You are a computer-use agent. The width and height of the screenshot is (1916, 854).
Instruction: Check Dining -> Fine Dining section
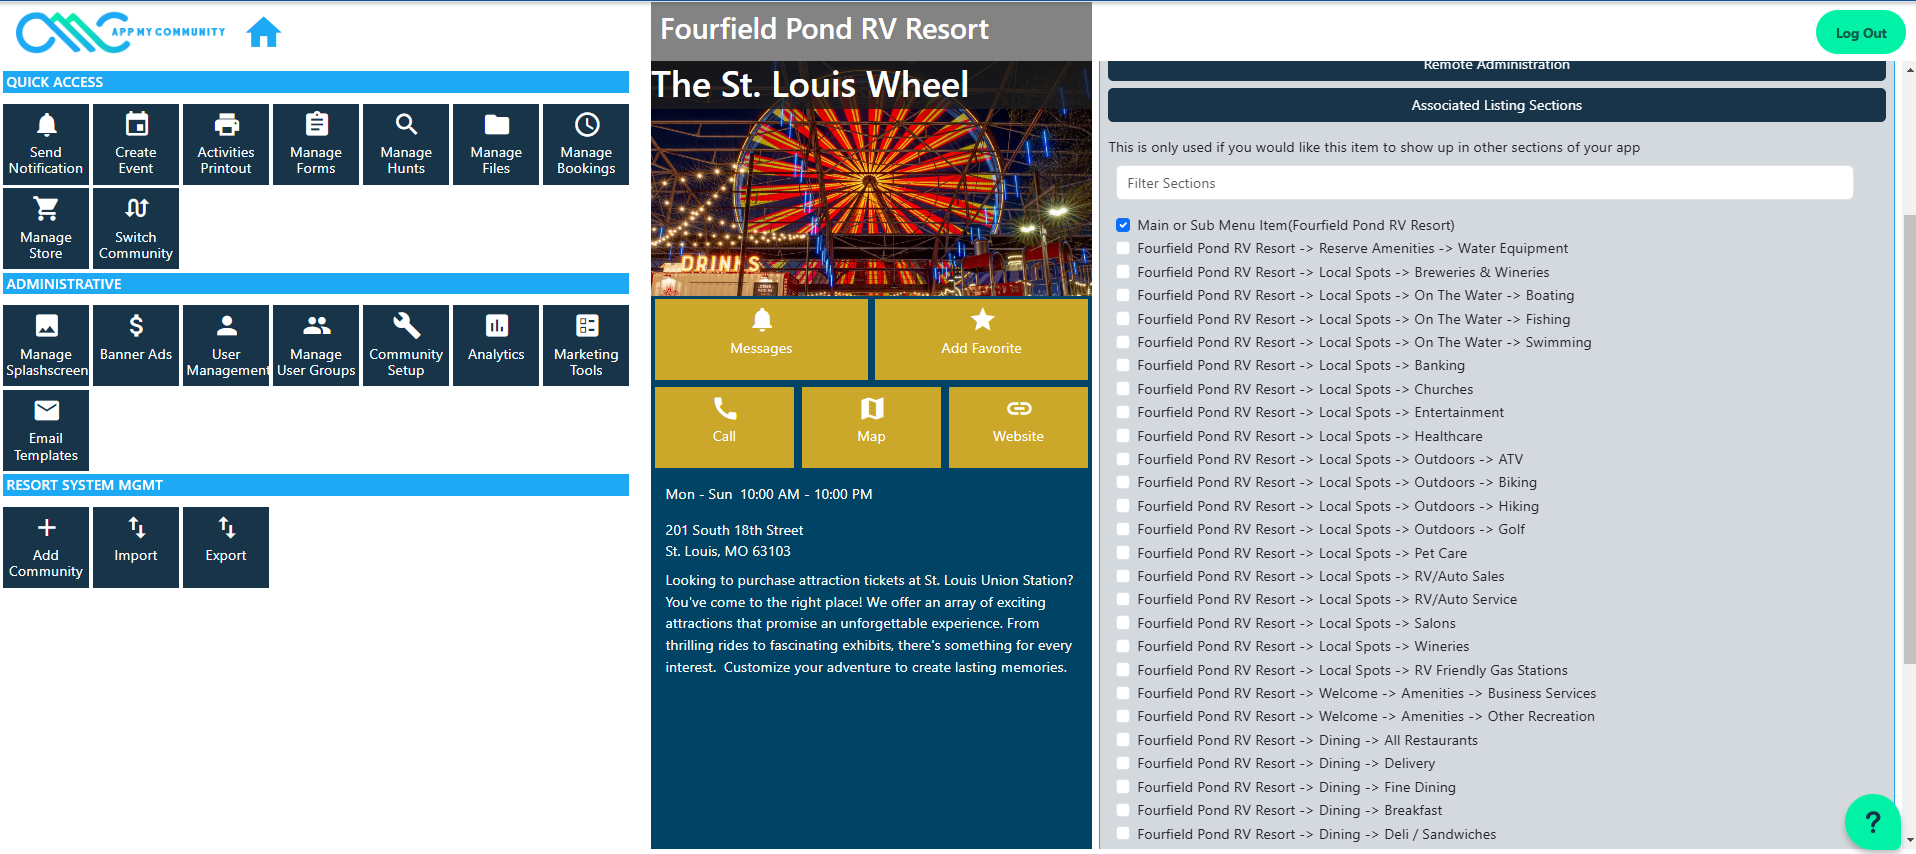point(1123,787)
